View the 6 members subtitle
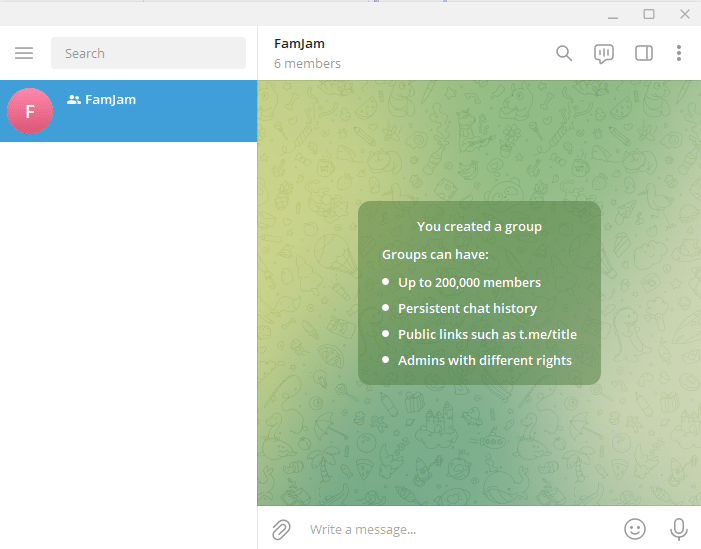Viewport: 701px width, 549px height. pyautogui.click(x=308, y=63)
